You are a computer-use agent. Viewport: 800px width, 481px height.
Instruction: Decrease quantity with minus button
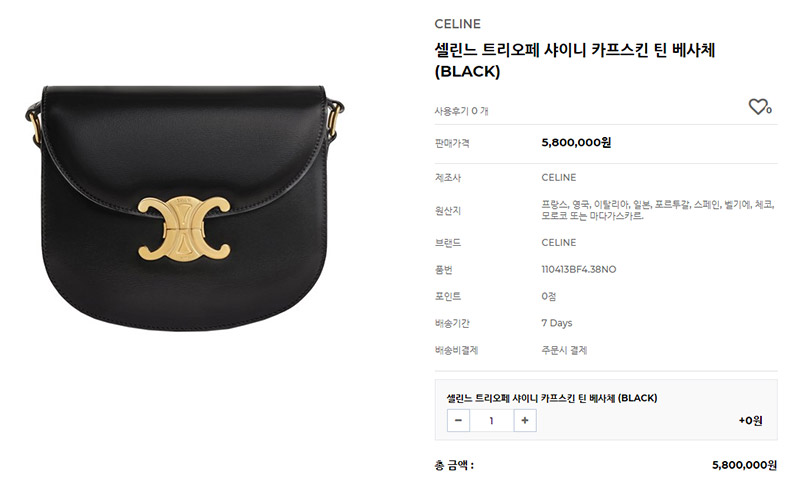[458, 420]
